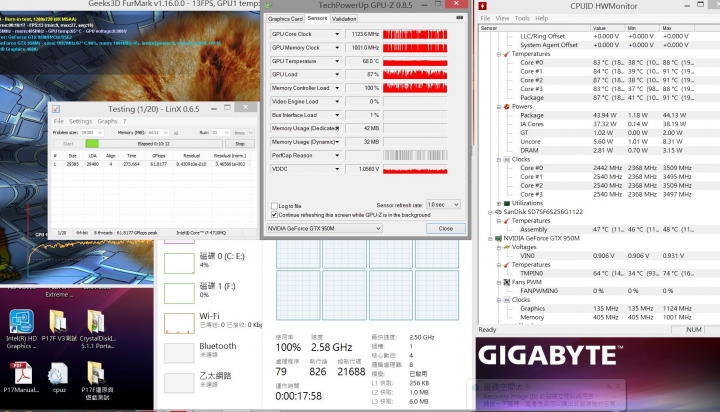720x412 pixels.
Task: Click the voltage icon beside Voltages in HWMonitor
Action: 507,247
